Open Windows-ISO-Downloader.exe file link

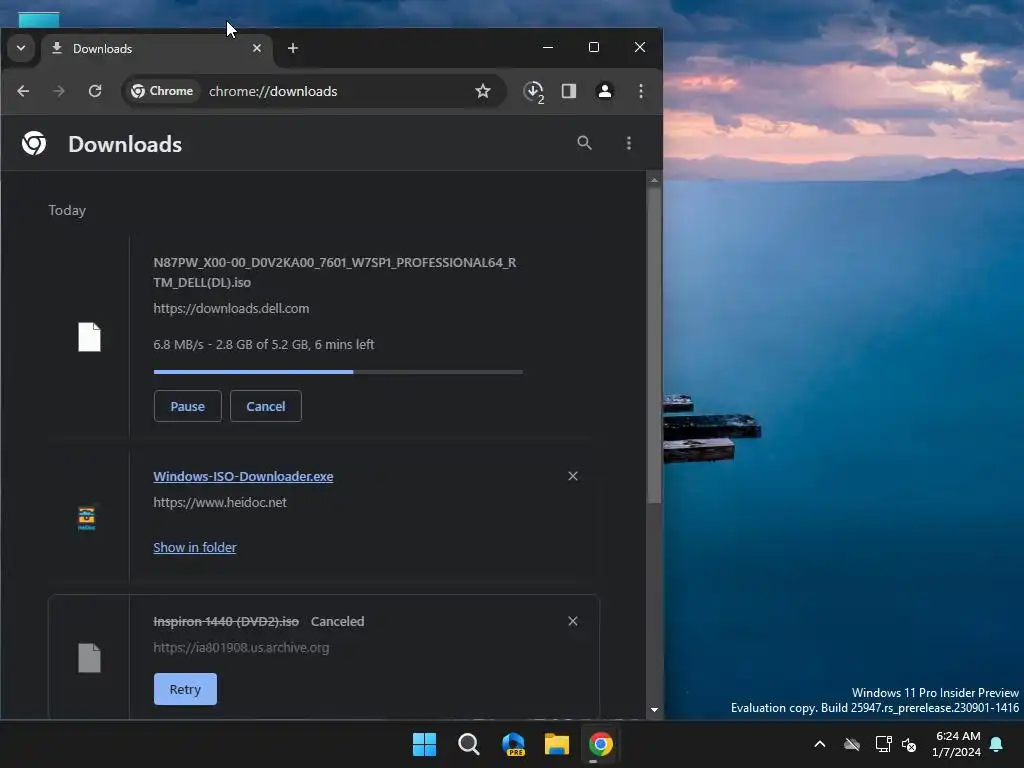pyautogui.click(x=243, y=477)
